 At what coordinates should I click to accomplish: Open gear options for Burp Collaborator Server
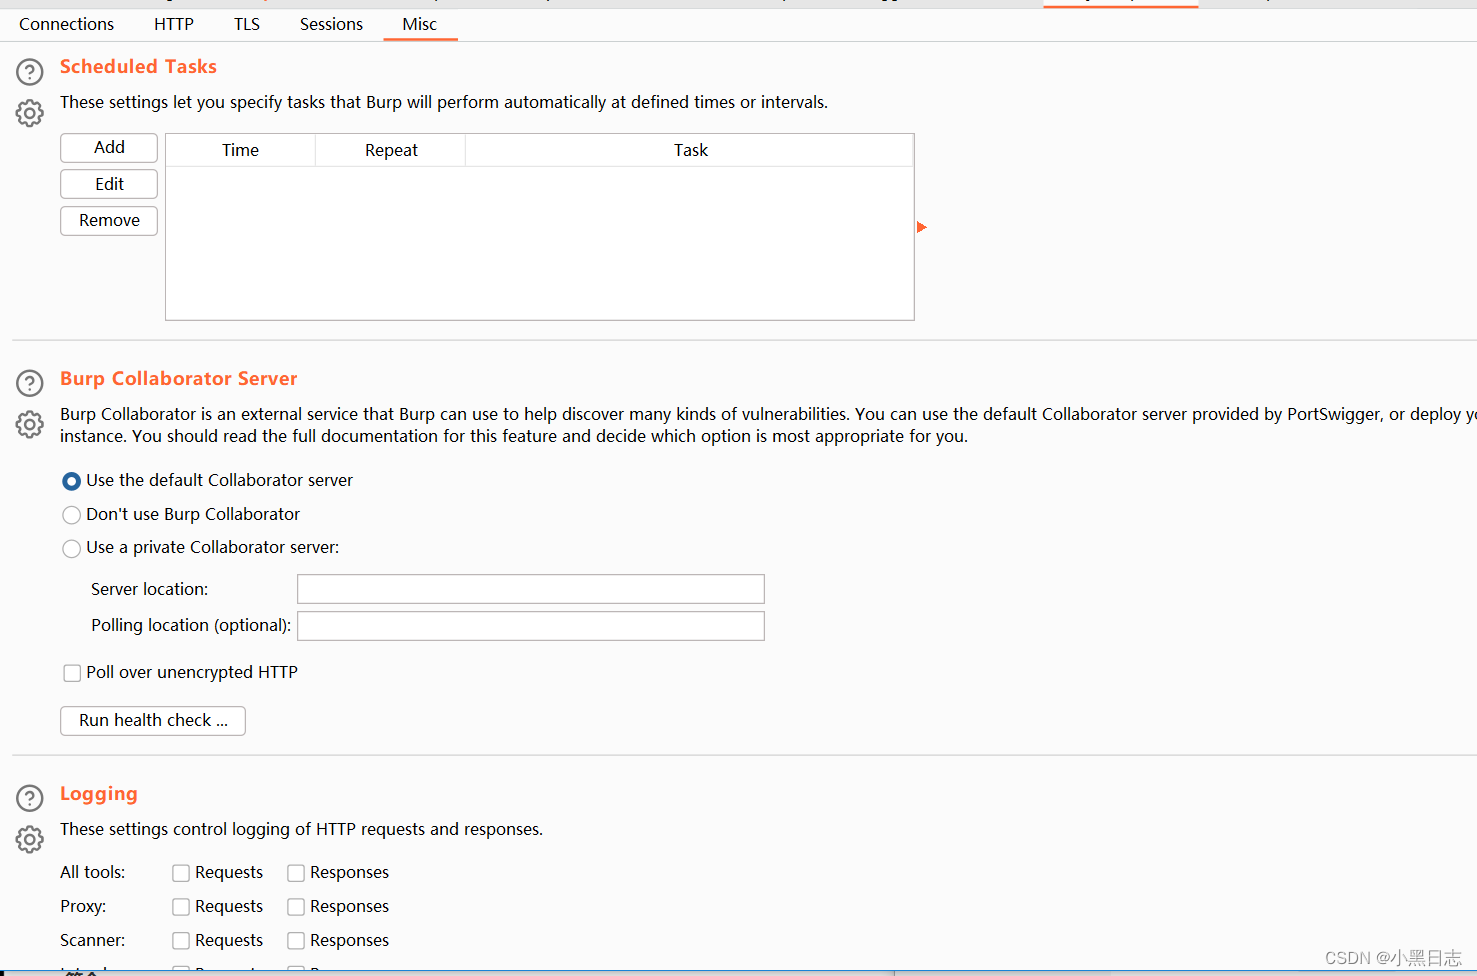[30, 424]
